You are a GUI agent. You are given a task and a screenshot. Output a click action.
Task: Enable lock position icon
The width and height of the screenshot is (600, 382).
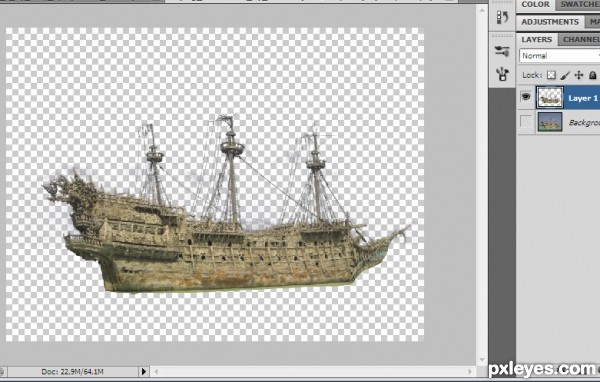pyautogui.click(x=579, y=75)
